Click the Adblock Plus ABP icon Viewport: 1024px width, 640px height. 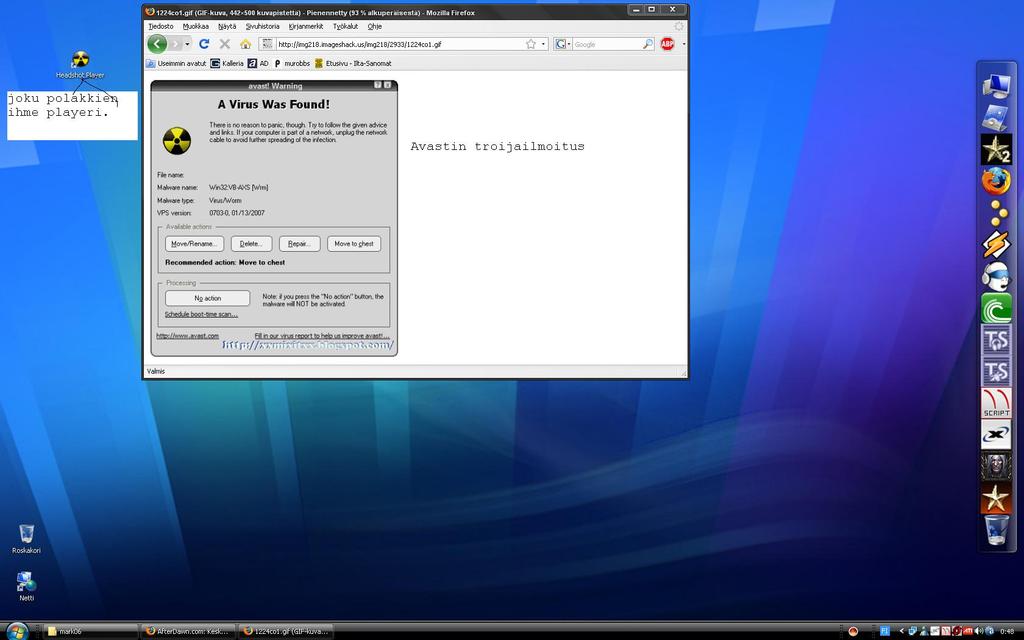667,44
